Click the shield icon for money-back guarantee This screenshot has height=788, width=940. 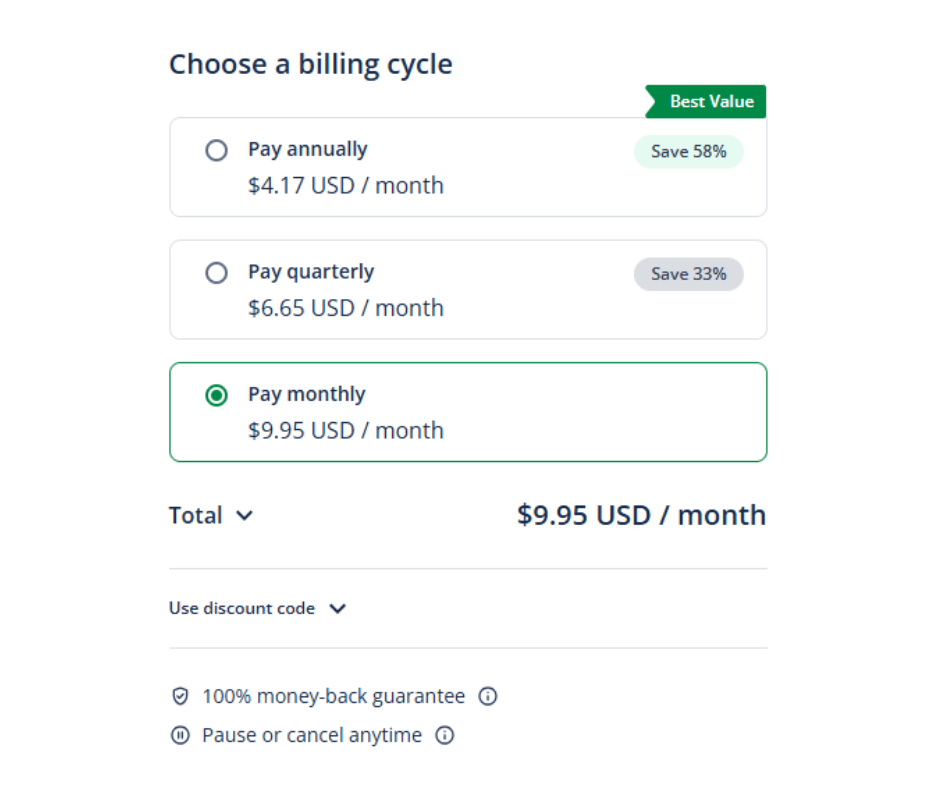pos(180,696)
